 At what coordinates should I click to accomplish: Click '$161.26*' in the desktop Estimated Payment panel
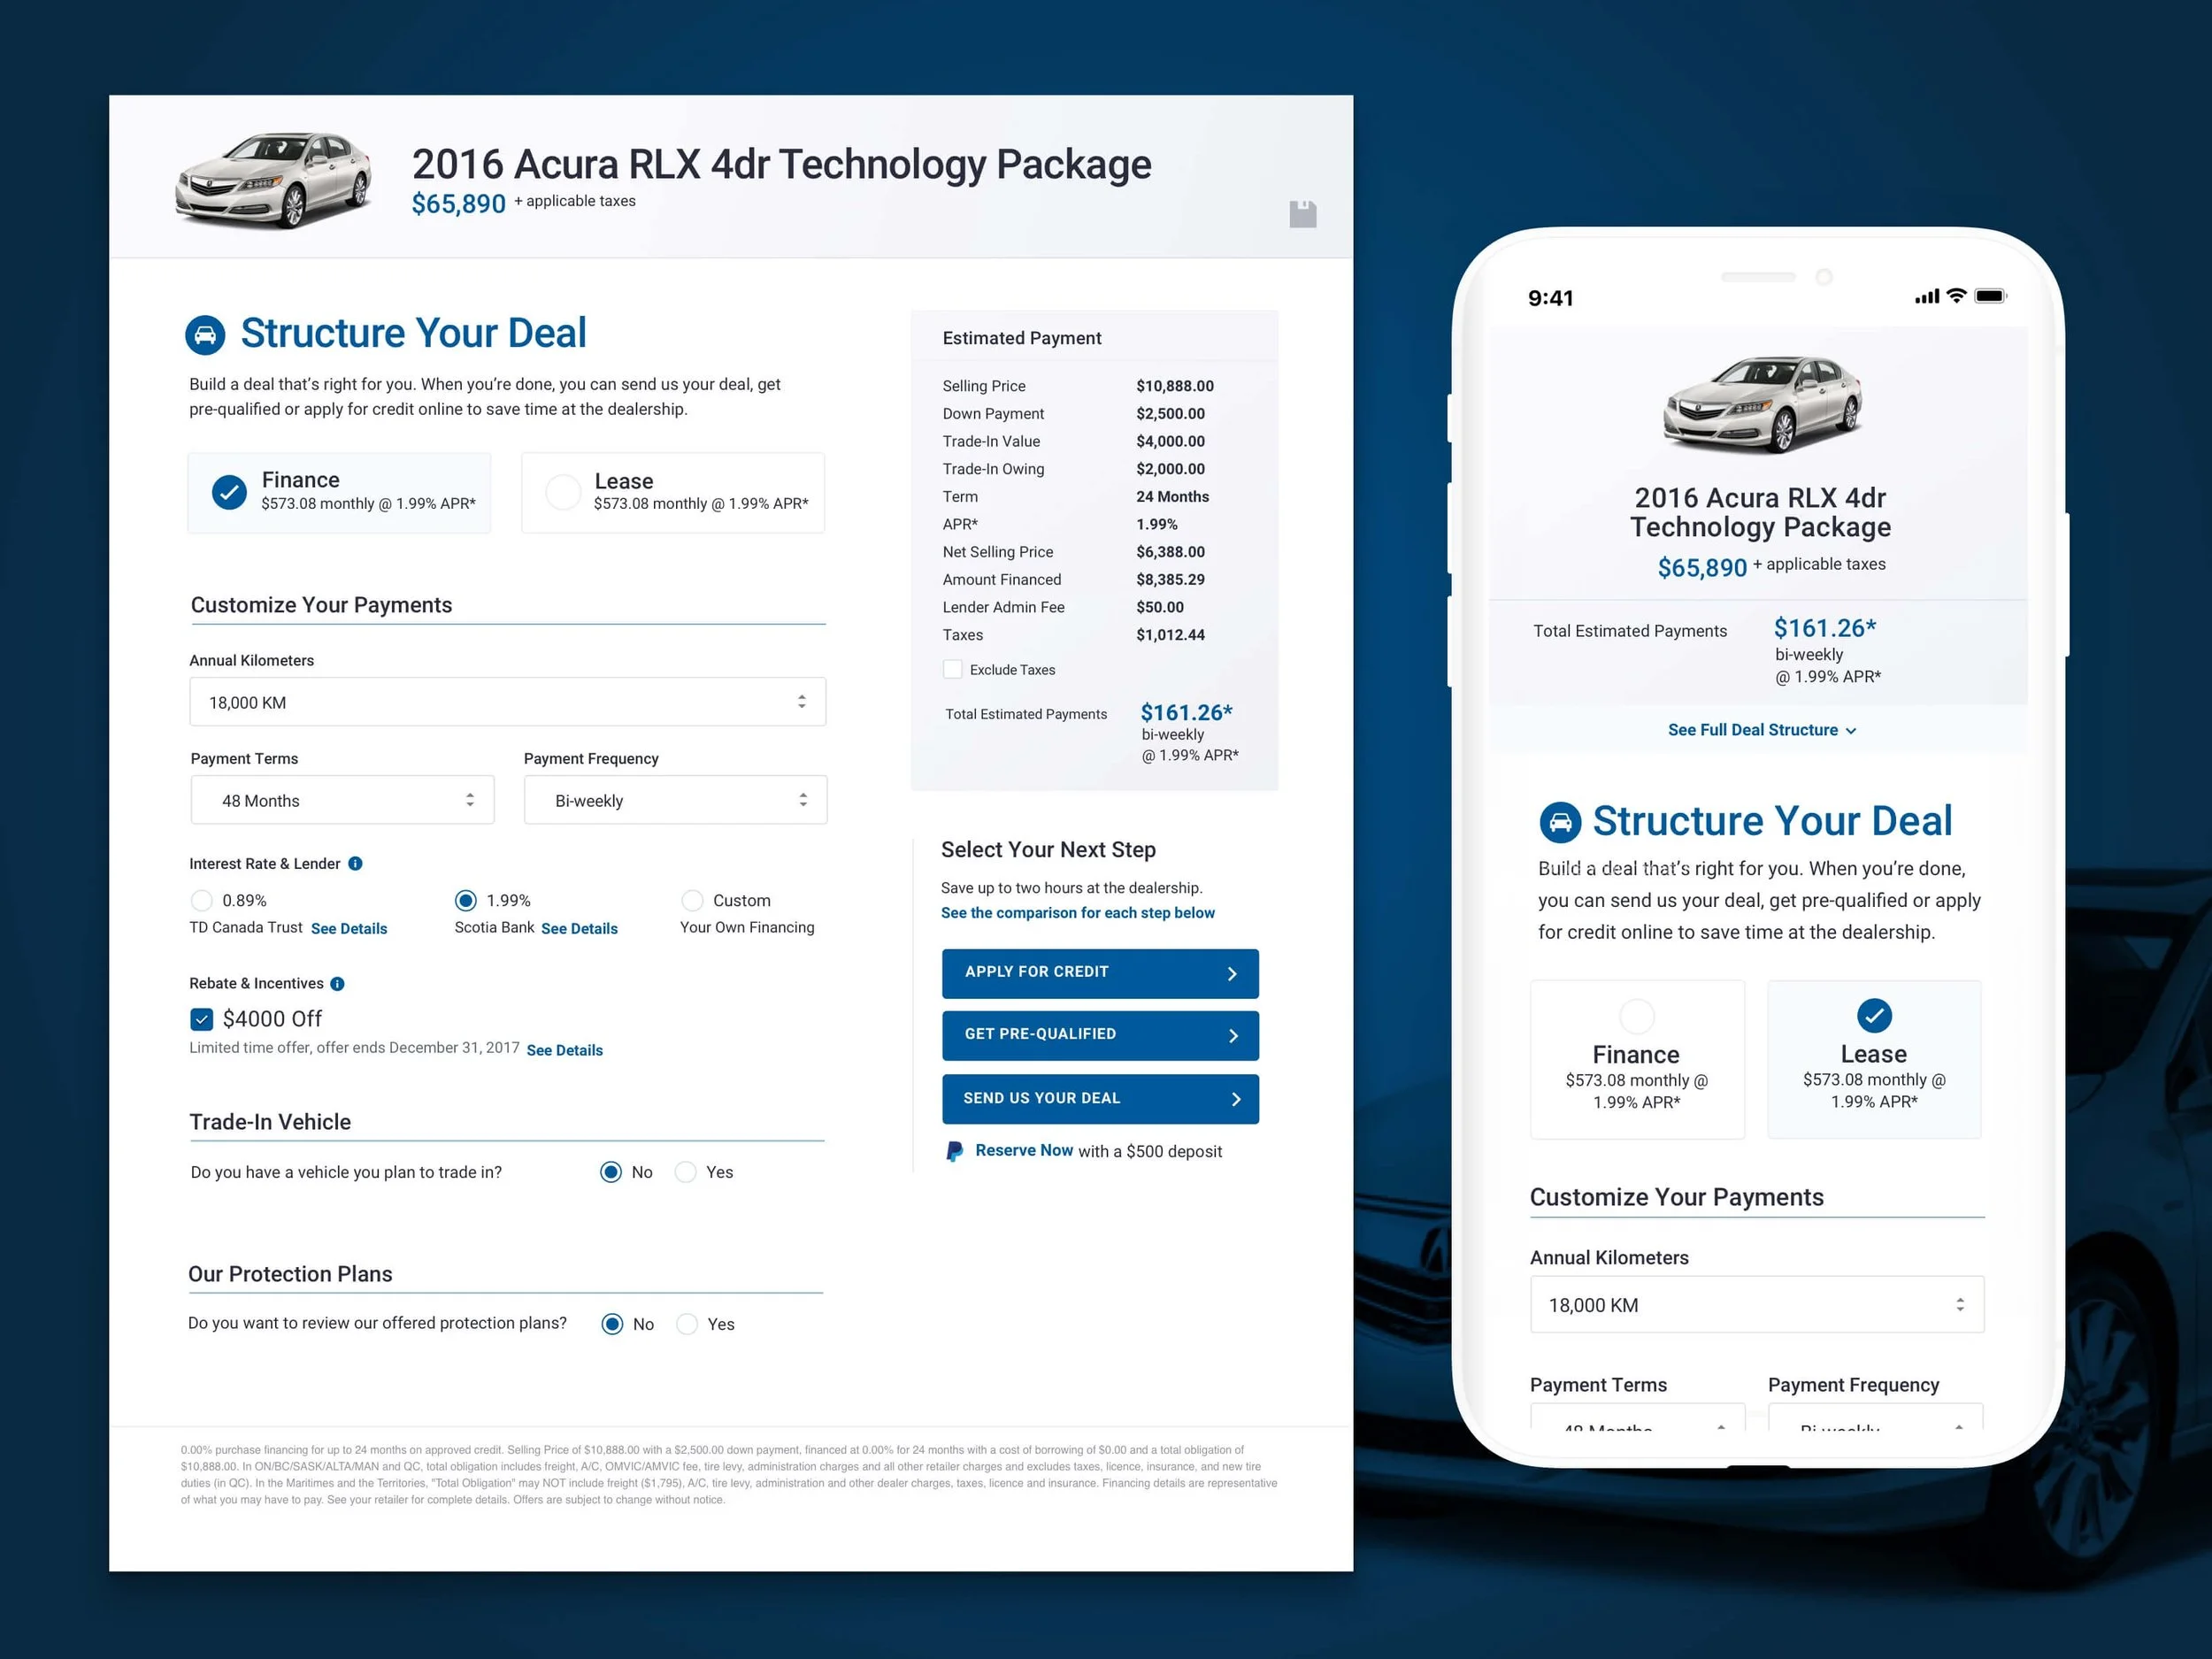coord(1186,712)
